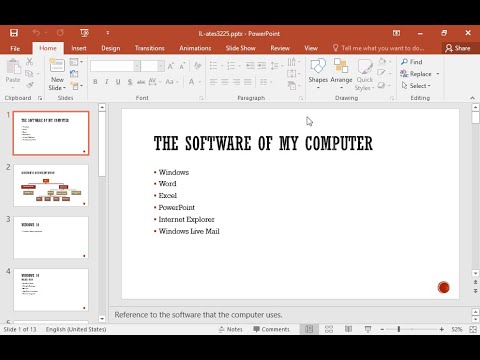Toggle Text Shadow formatting
This screenshot has width=480, height=360.
point(130,82)
